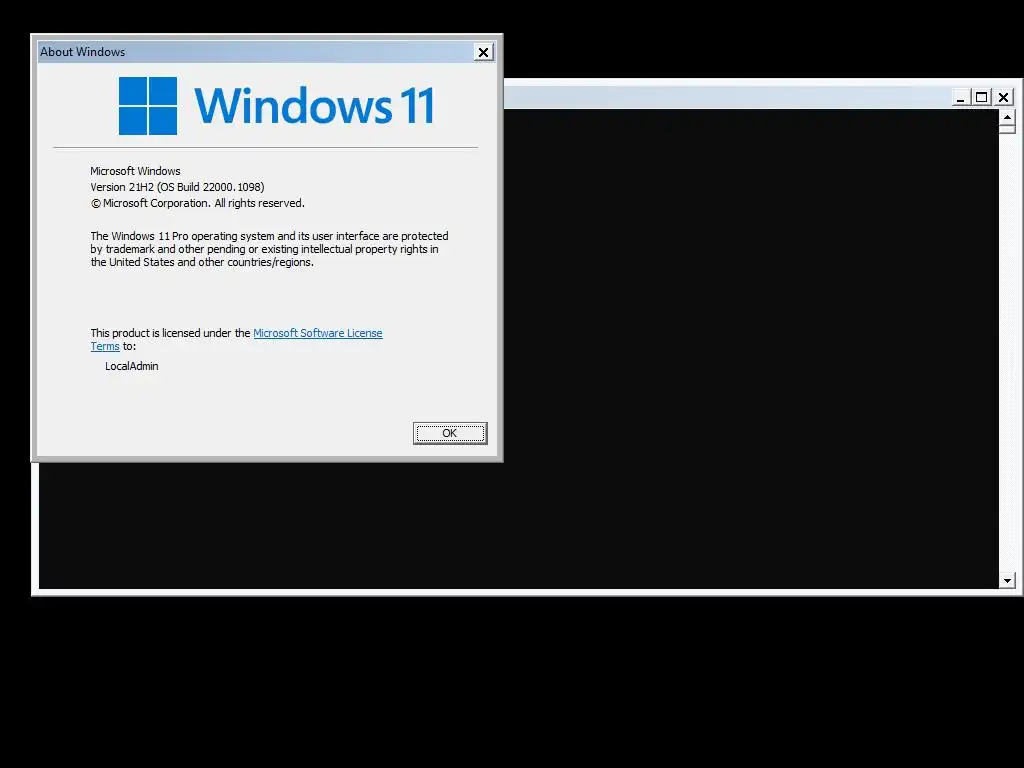
Task: Open the Microsoft Software License link
Action: 317,333
